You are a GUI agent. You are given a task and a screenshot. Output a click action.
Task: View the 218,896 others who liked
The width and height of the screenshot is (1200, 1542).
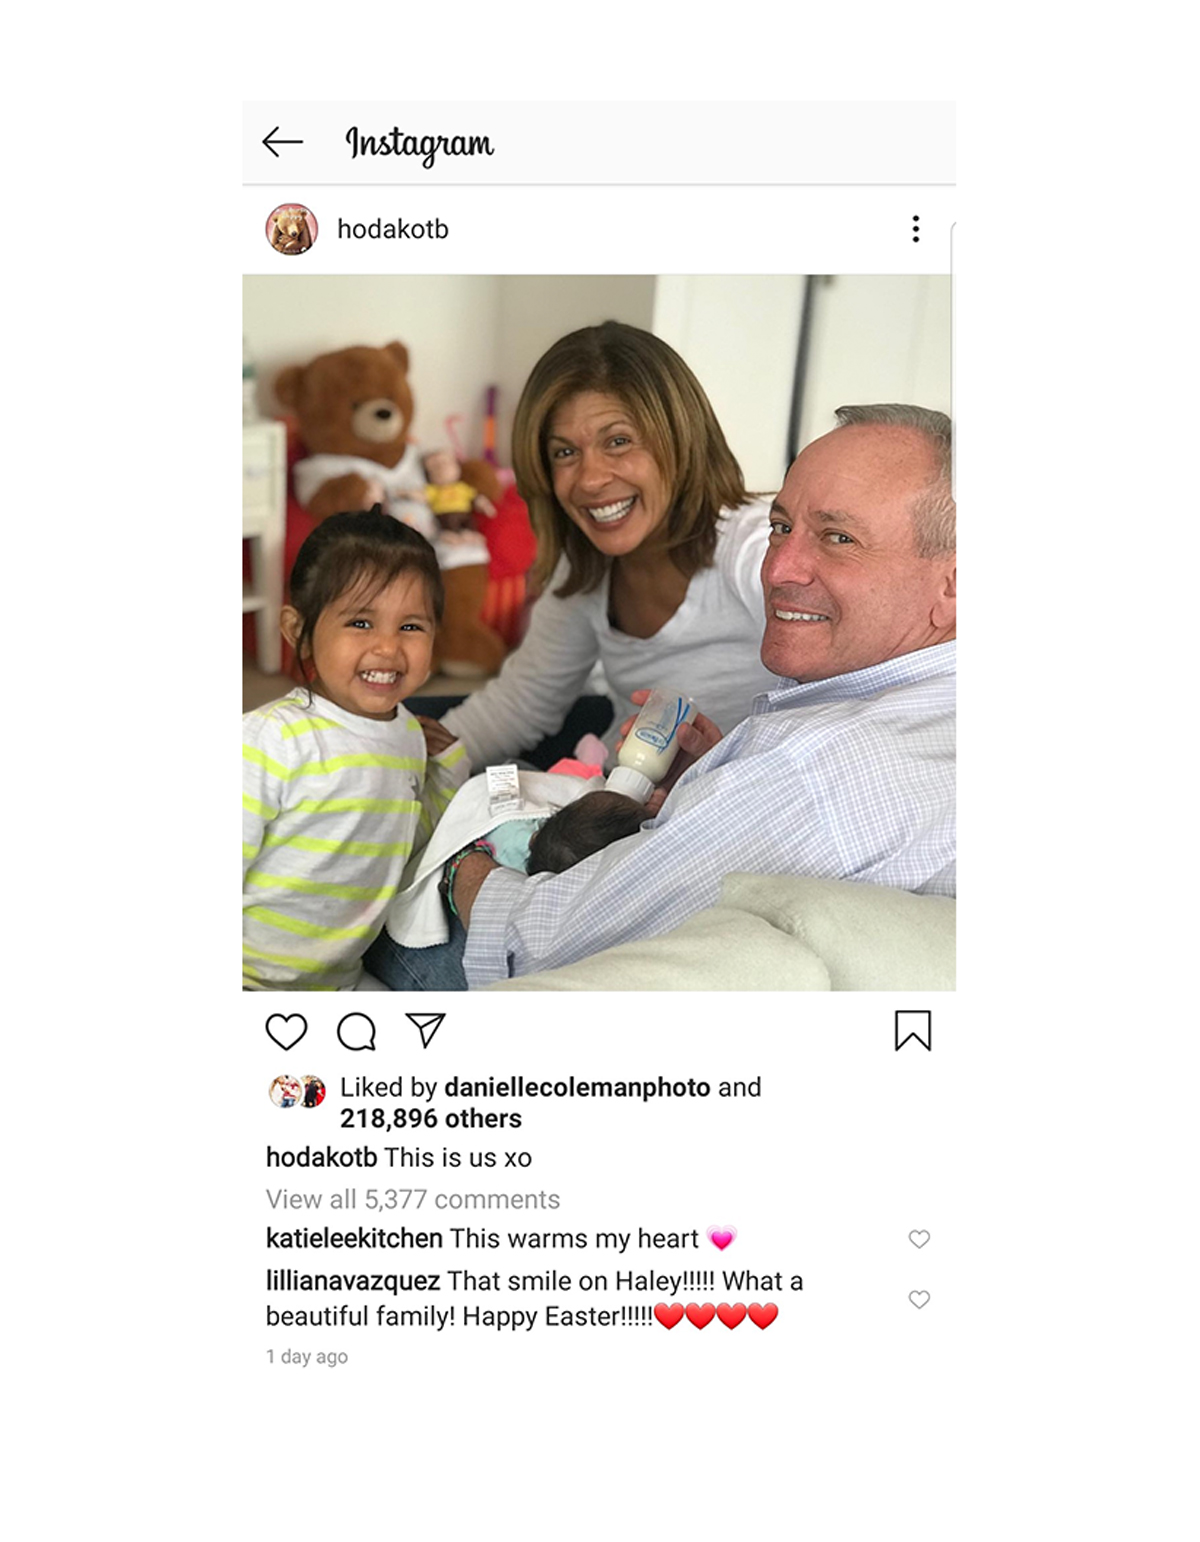pyautogui.click(x=430, y=1118)
